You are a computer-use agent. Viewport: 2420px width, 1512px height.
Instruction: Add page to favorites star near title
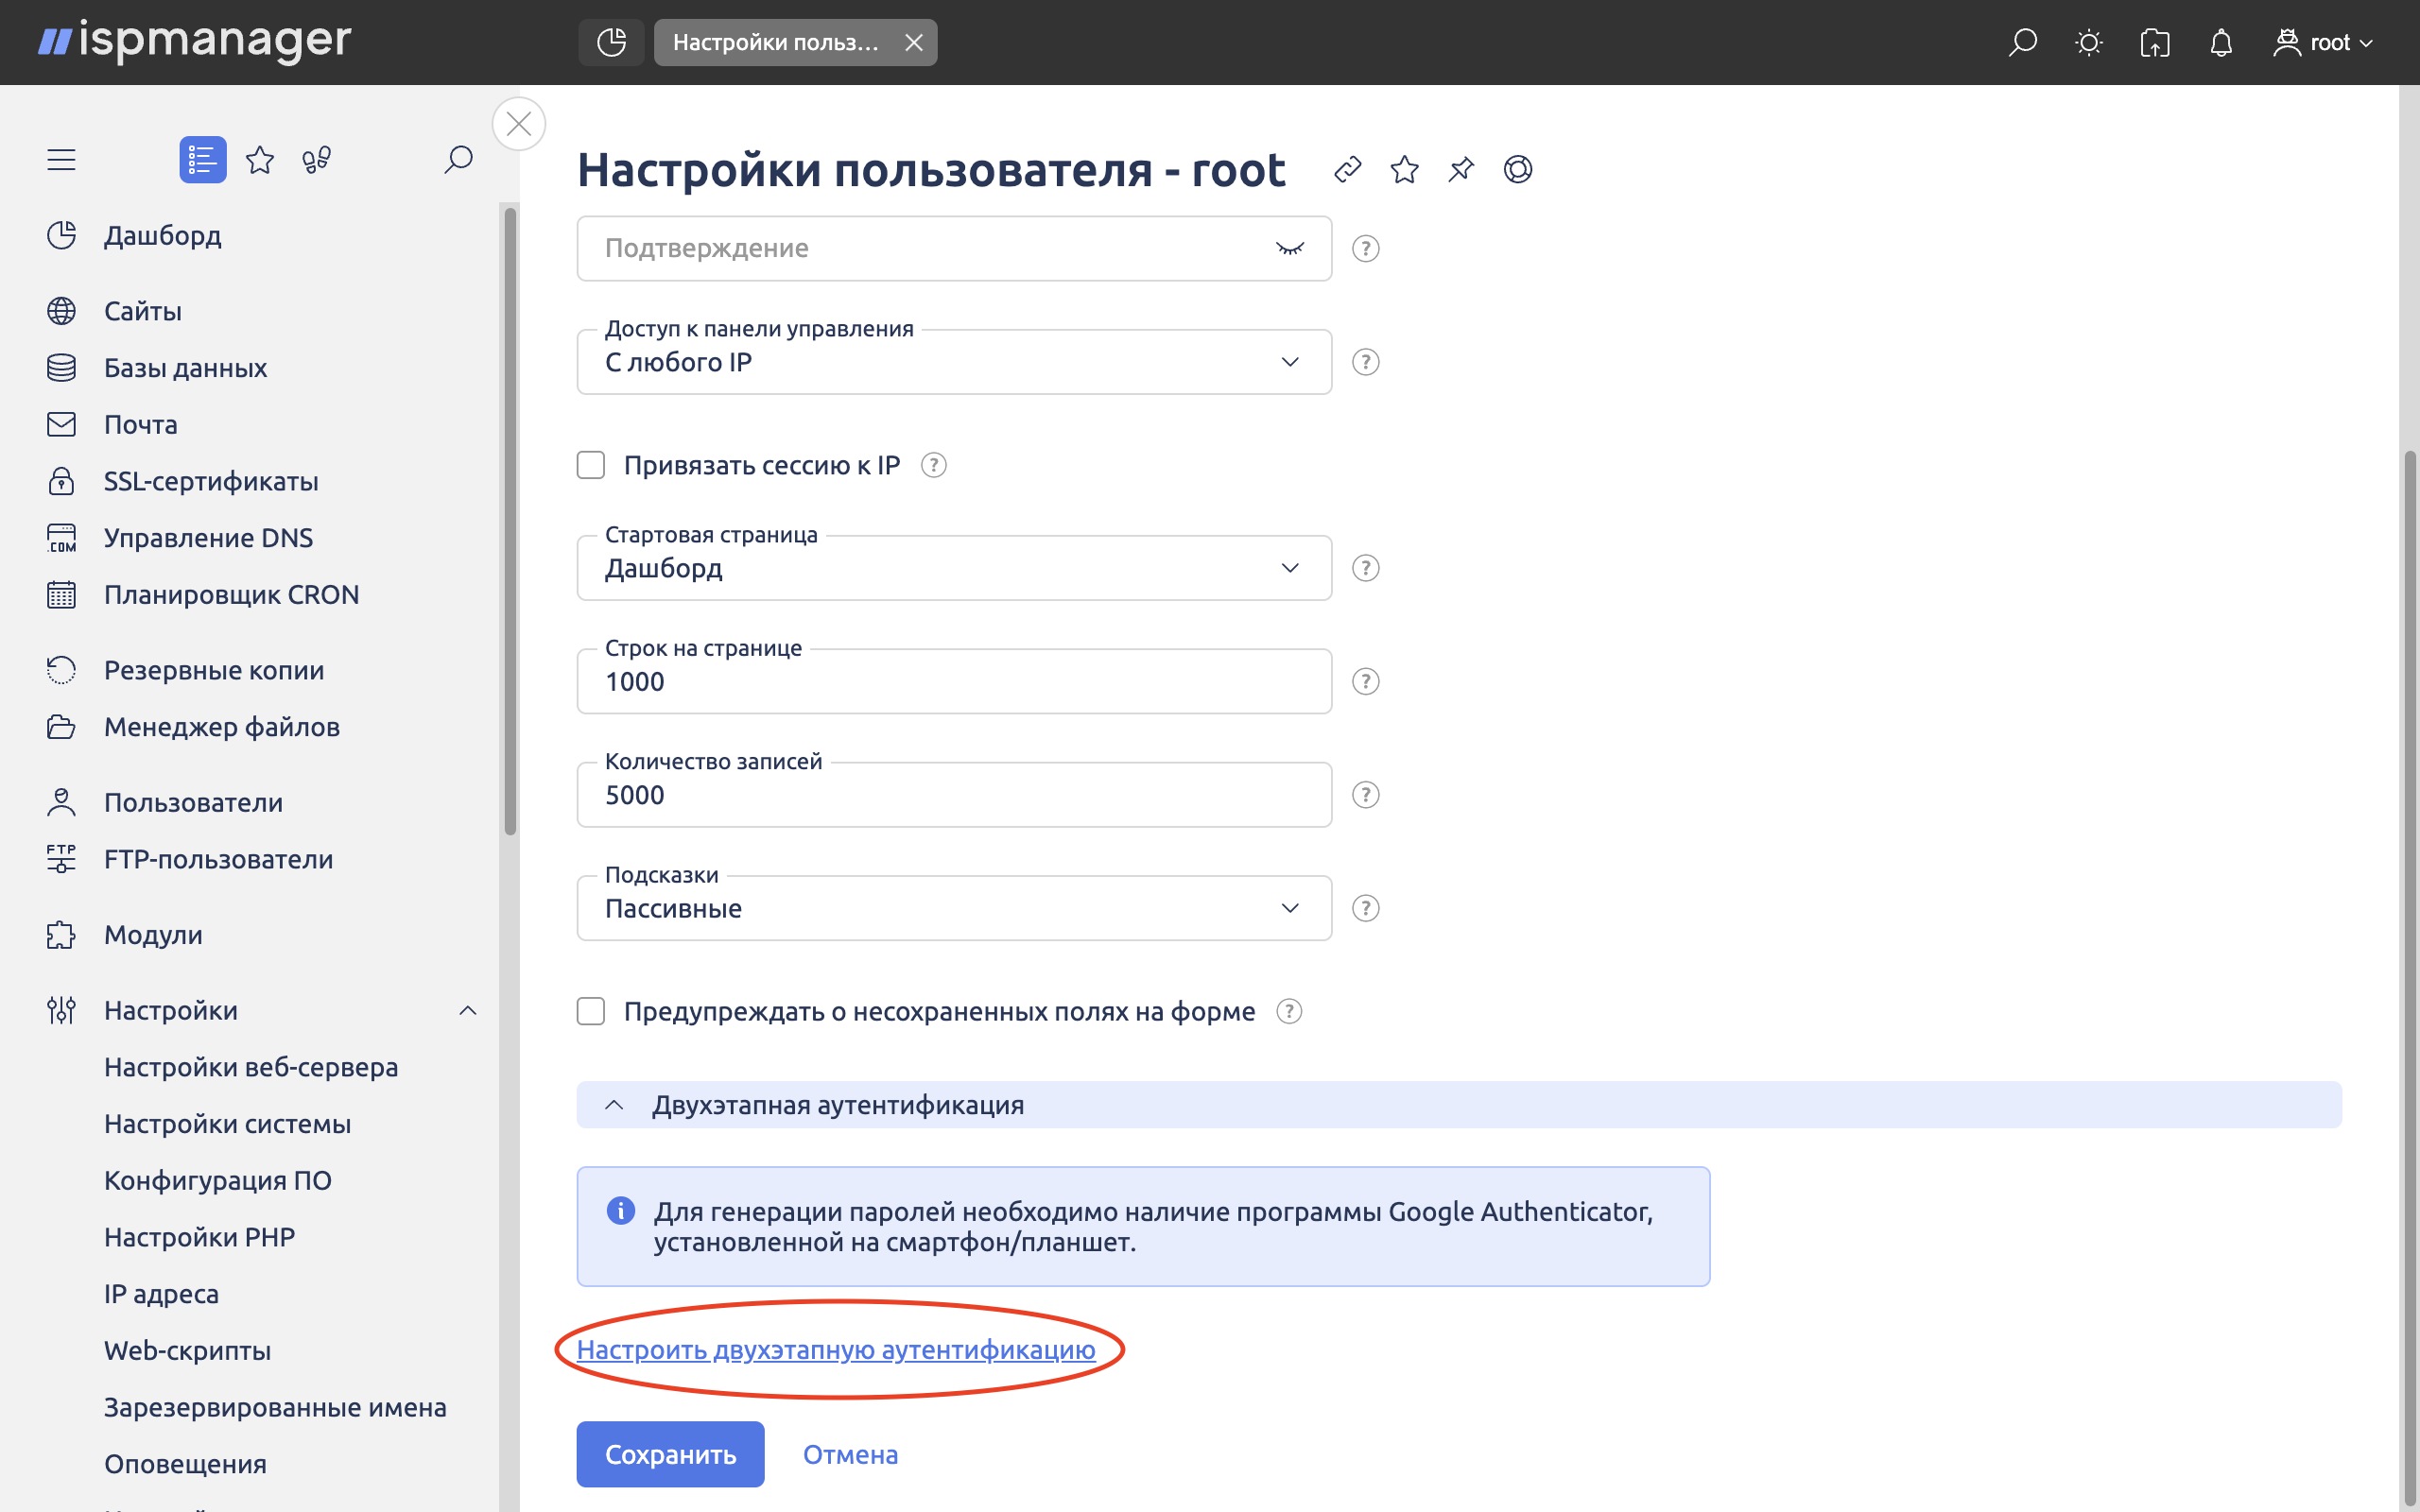(x=1404, y=169)
